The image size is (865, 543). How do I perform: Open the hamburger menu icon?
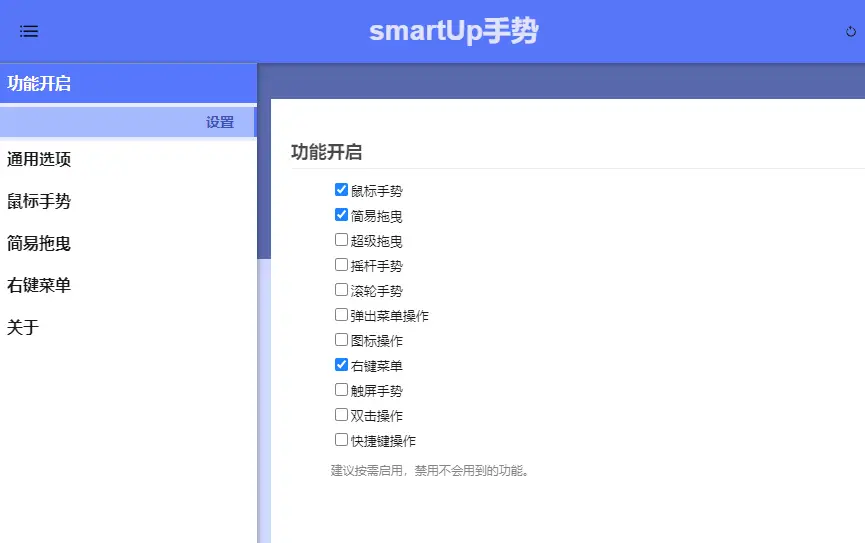(29, 31)
